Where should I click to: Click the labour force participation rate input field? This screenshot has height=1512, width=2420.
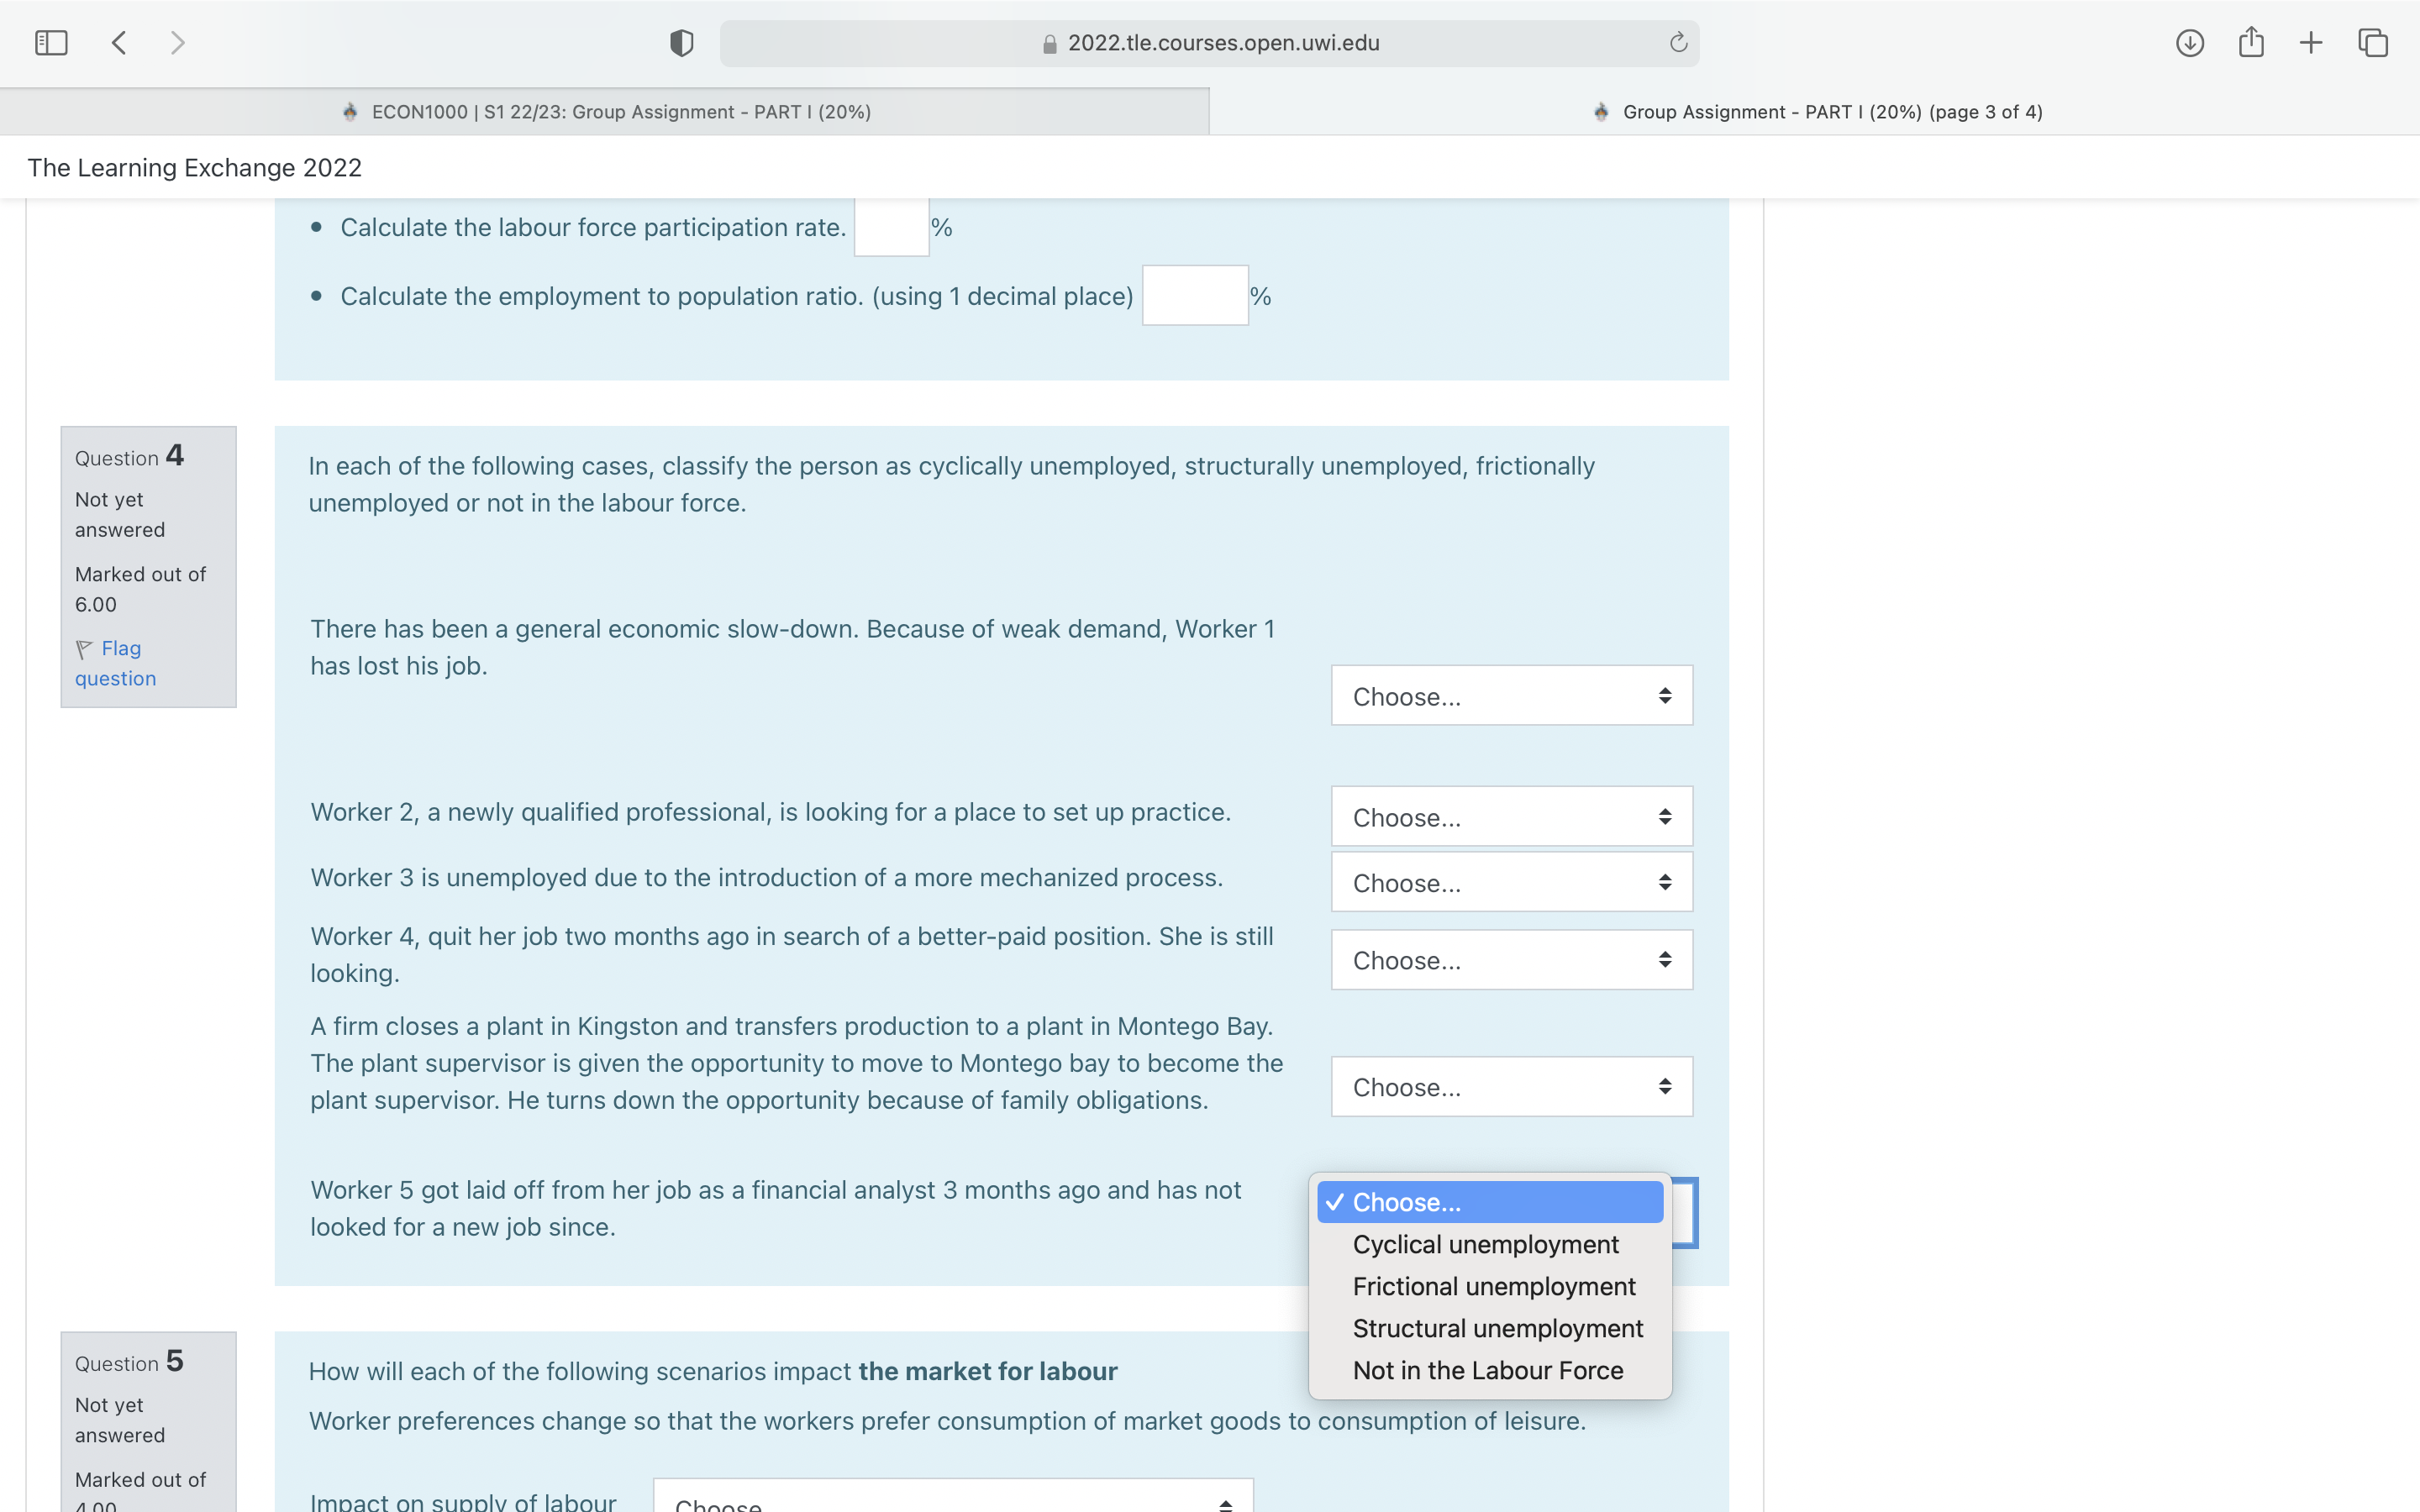click(890, 226)
